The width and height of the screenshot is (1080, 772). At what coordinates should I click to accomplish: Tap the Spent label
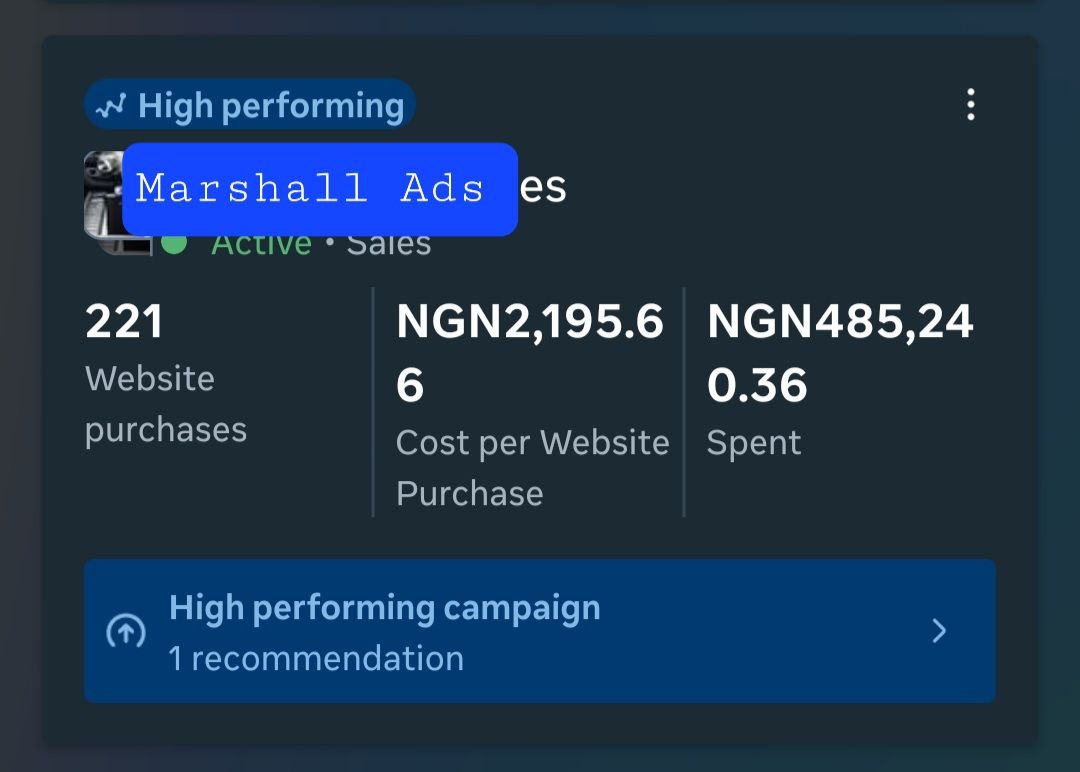point(754,443)
